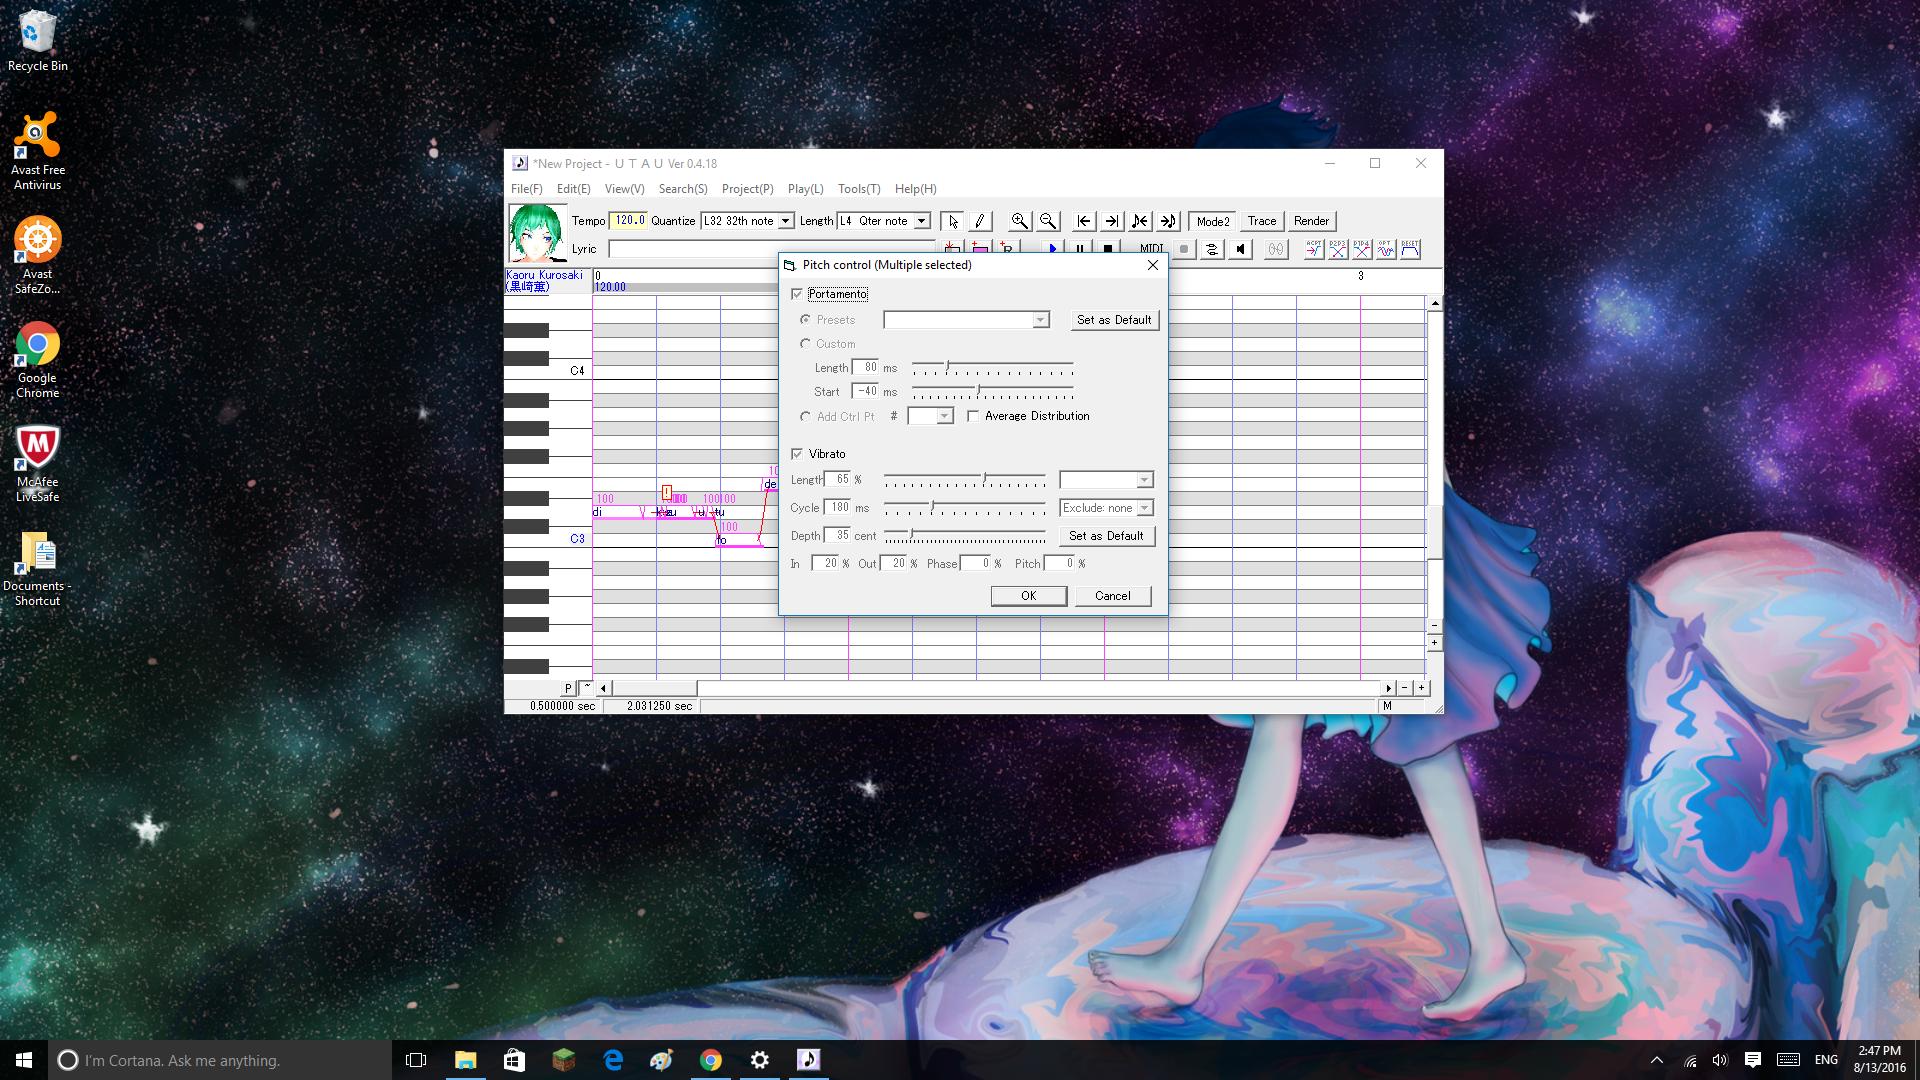Click the Trace button
The height and width of the screenshot is (1080, 1920).
coord(1262,221)
